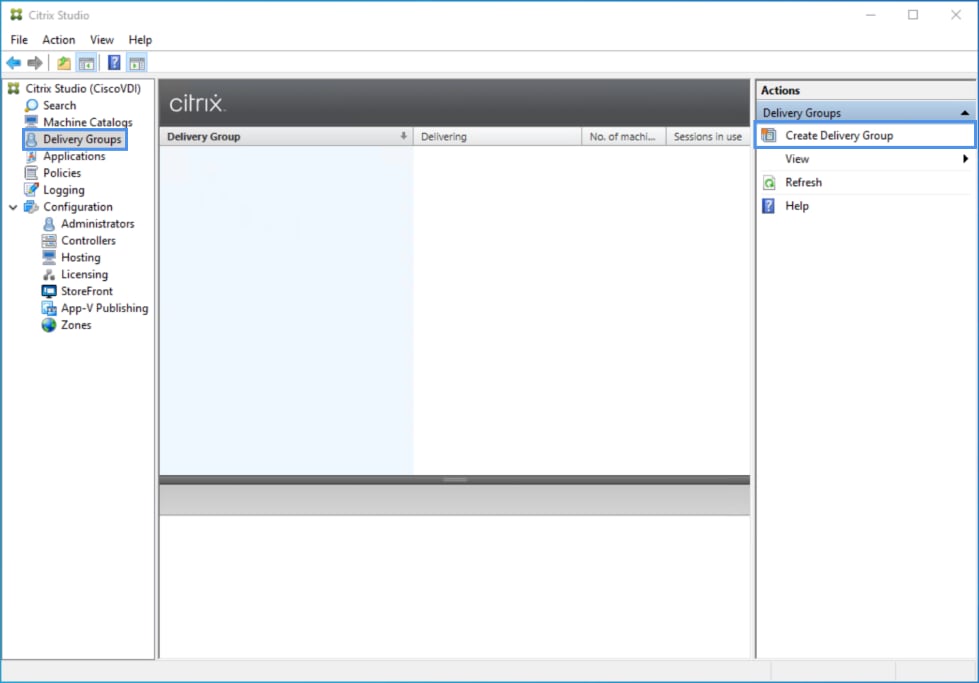Collapse the Configuration tree node chevron

(13, 207)
